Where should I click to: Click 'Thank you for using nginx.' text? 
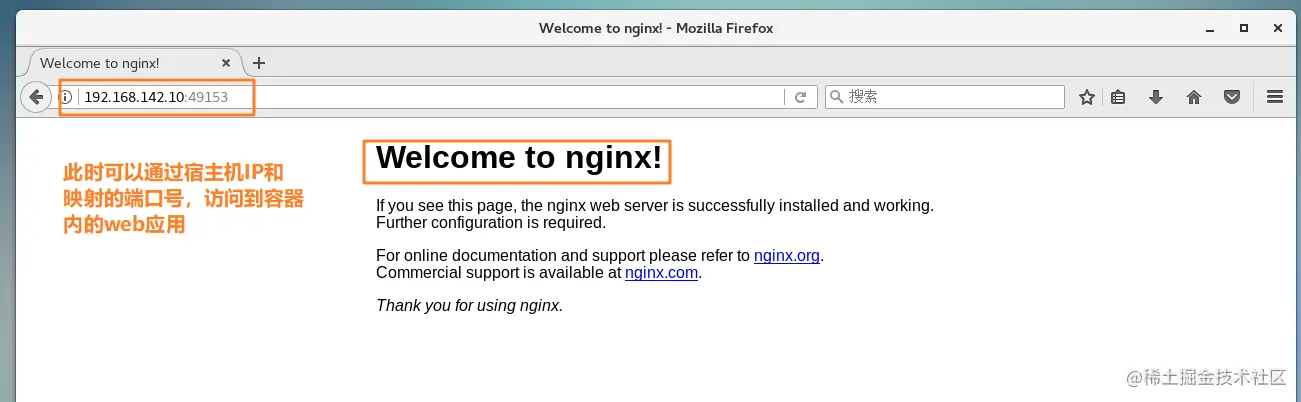(x=470, y=306)
